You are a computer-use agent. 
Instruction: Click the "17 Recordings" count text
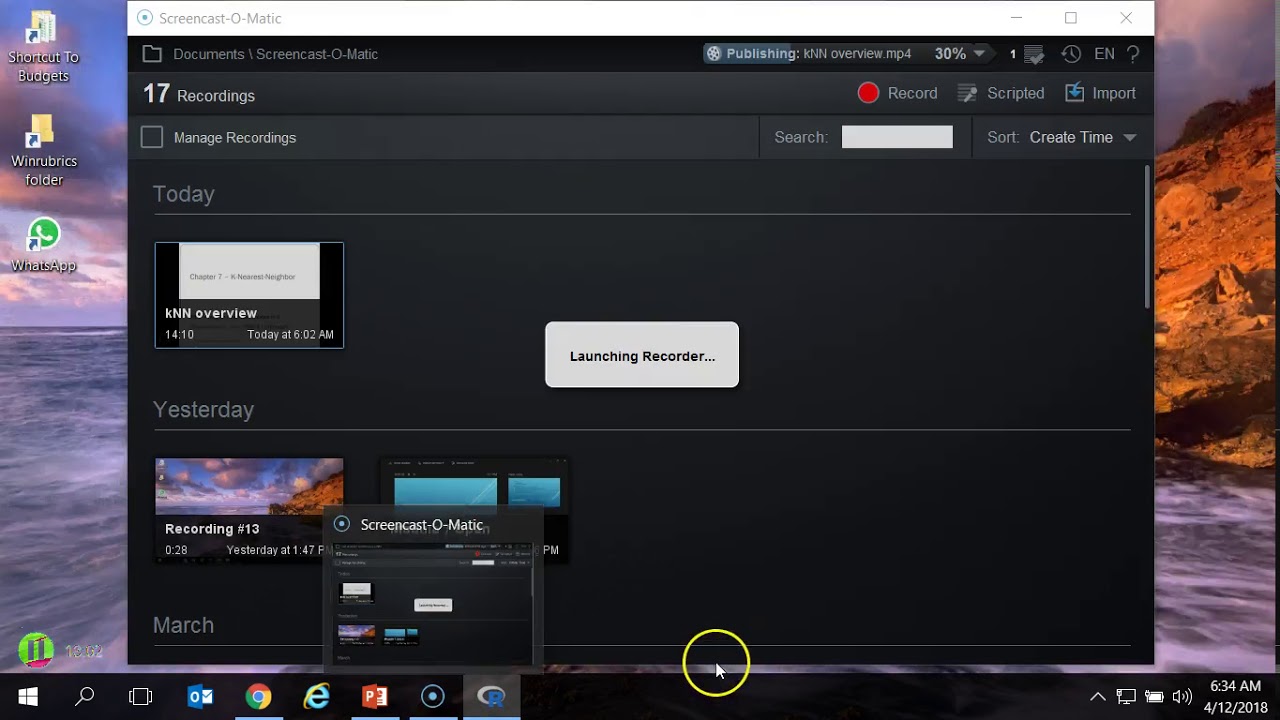[199, 94]
